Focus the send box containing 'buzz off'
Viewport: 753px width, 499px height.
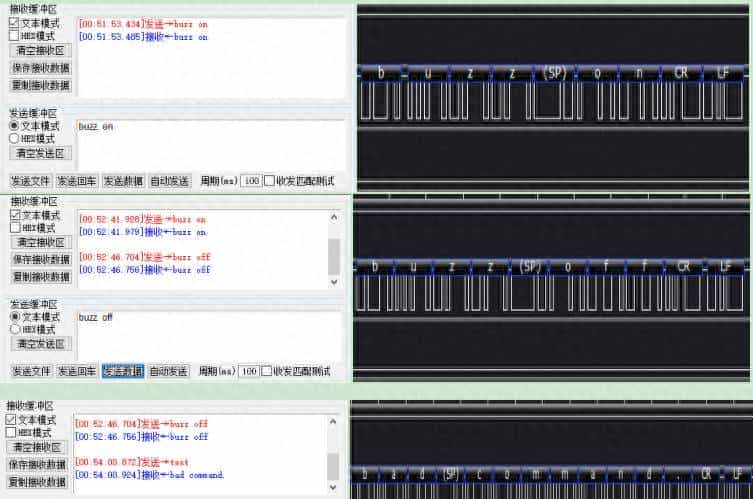click(210, 335)
